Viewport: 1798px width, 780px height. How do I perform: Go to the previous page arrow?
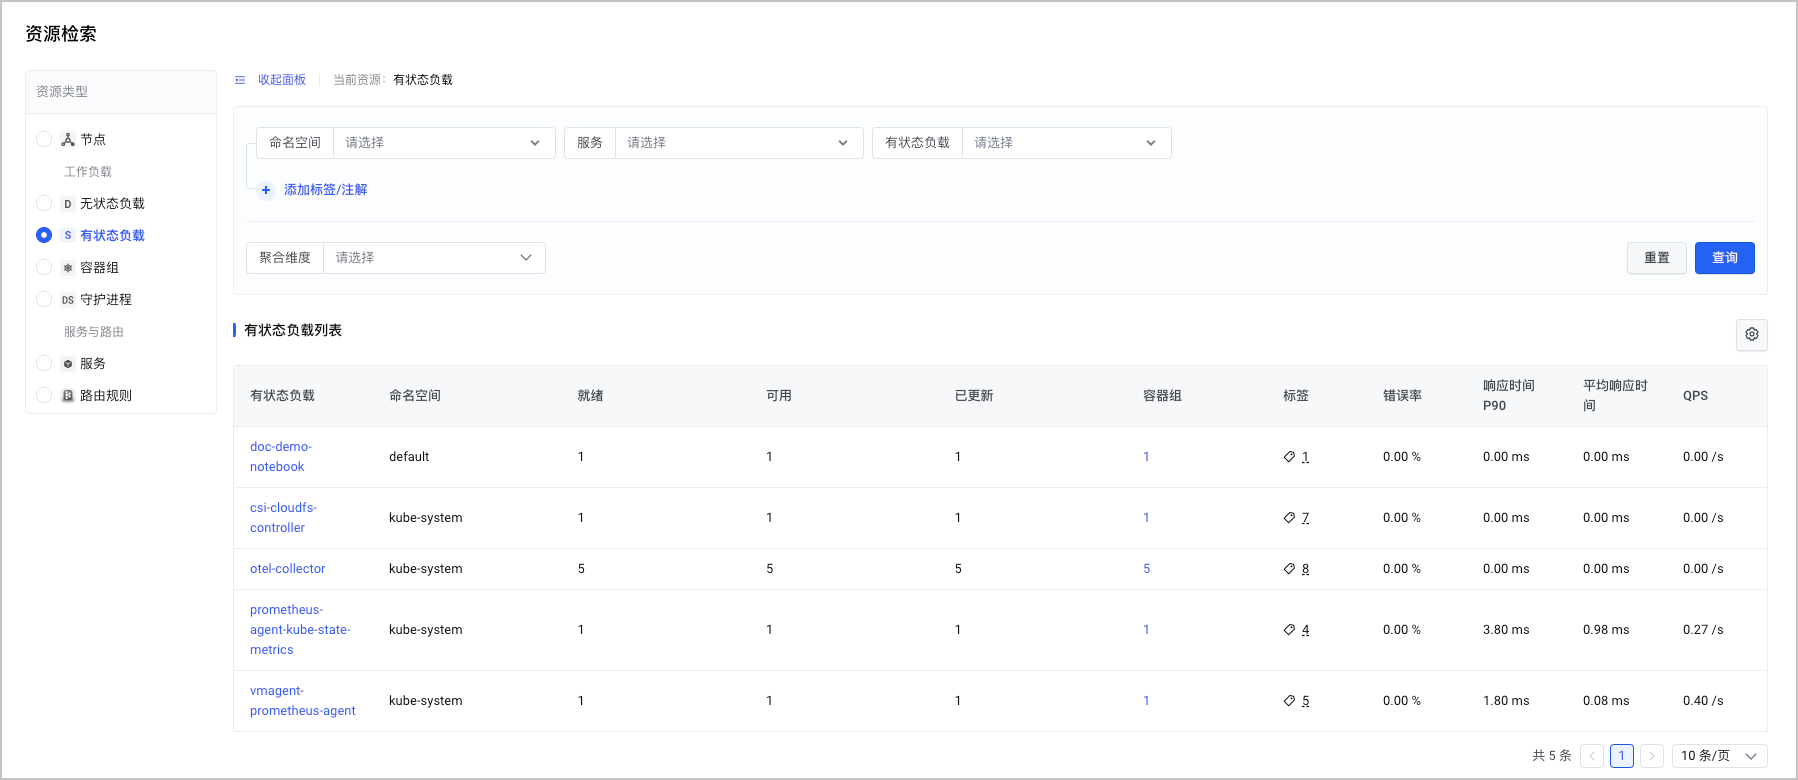pos(1592,756)
